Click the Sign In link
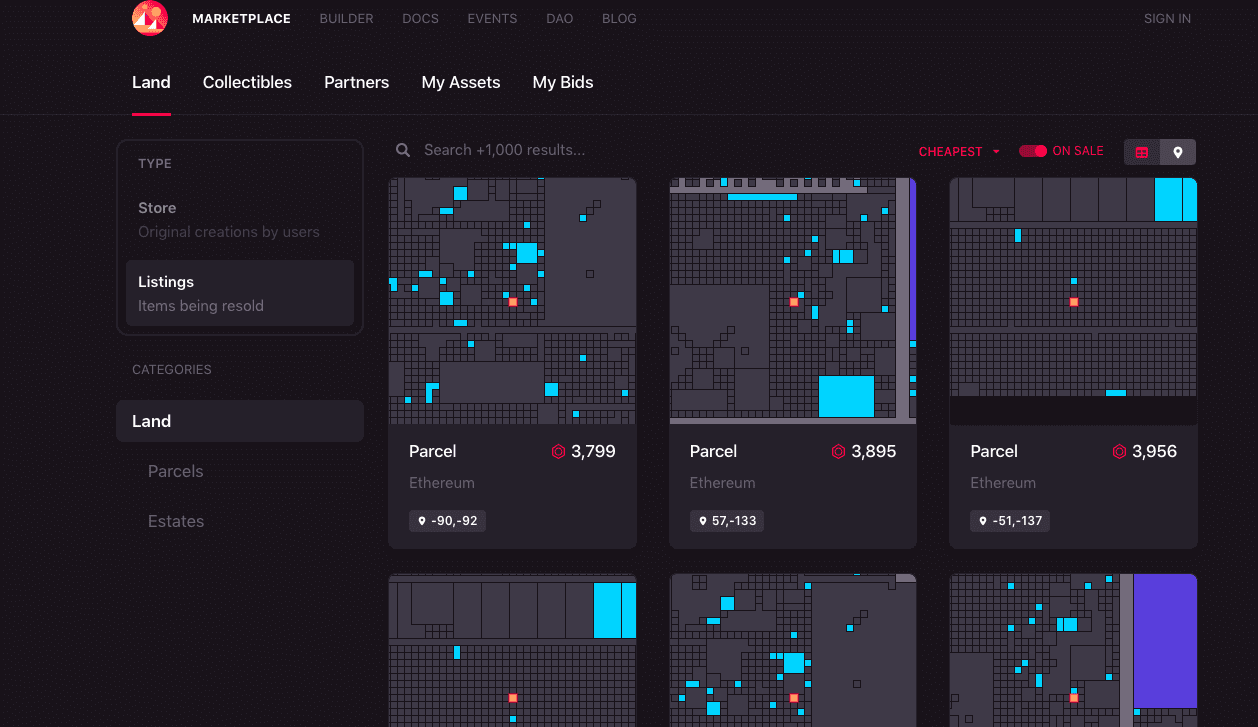 tap(1167, 19)
